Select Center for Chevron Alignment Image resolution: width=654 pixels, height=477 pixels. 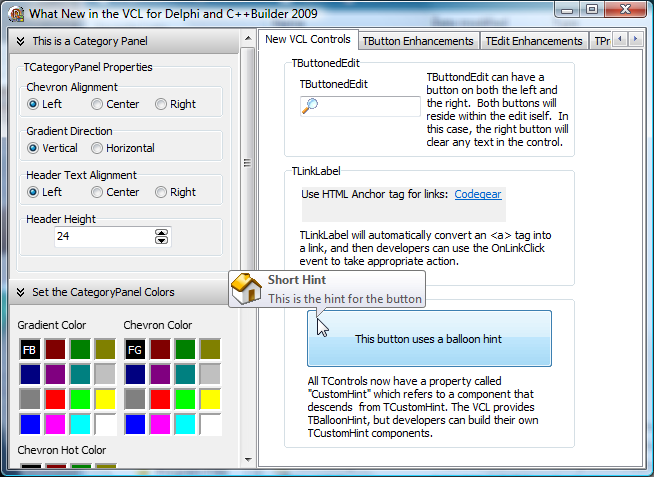pos(97,104)
